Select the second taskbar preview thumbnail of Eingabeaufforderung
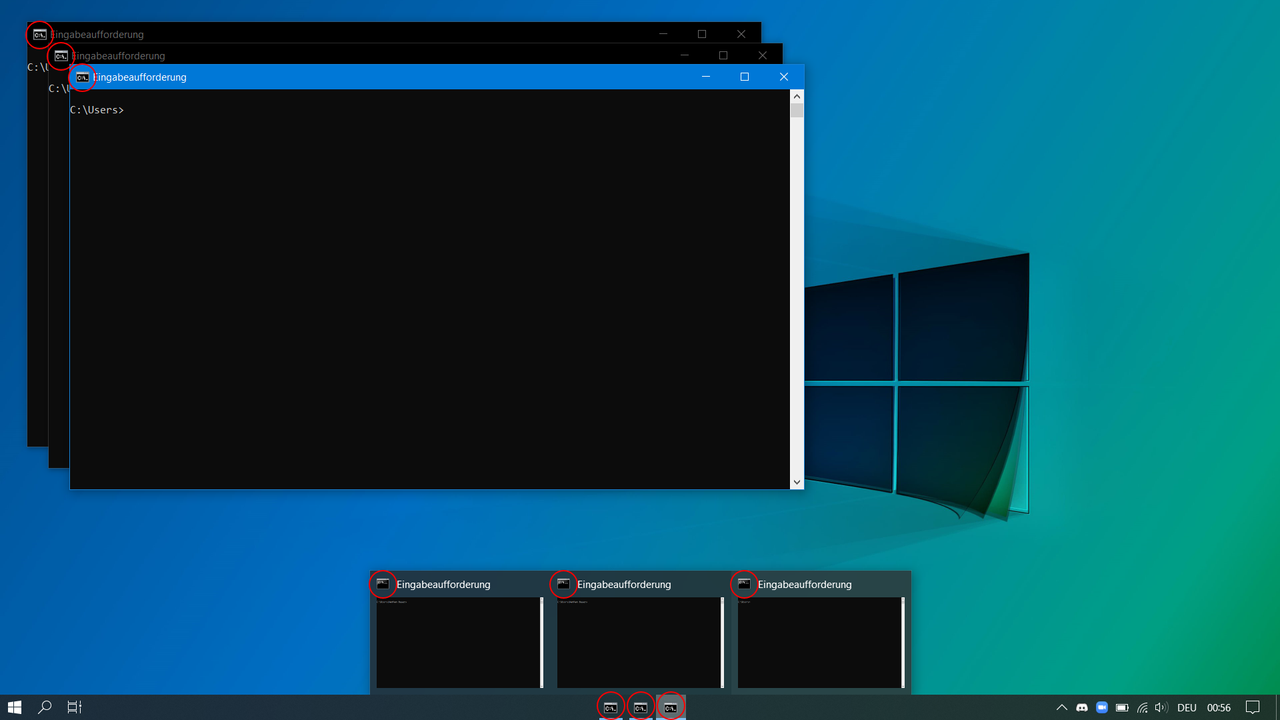 click(x=640, y=642)
